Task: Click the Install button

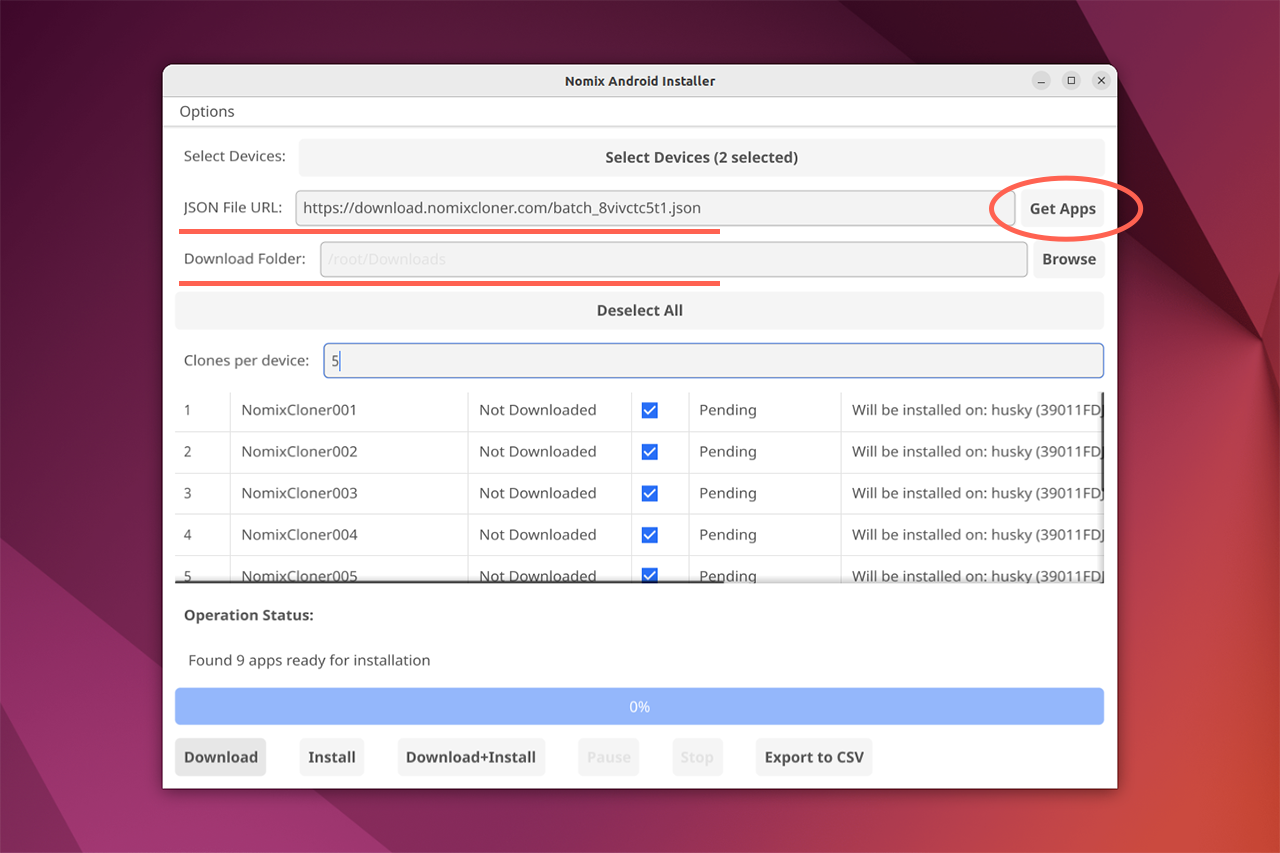Action: tap(332, 757)
